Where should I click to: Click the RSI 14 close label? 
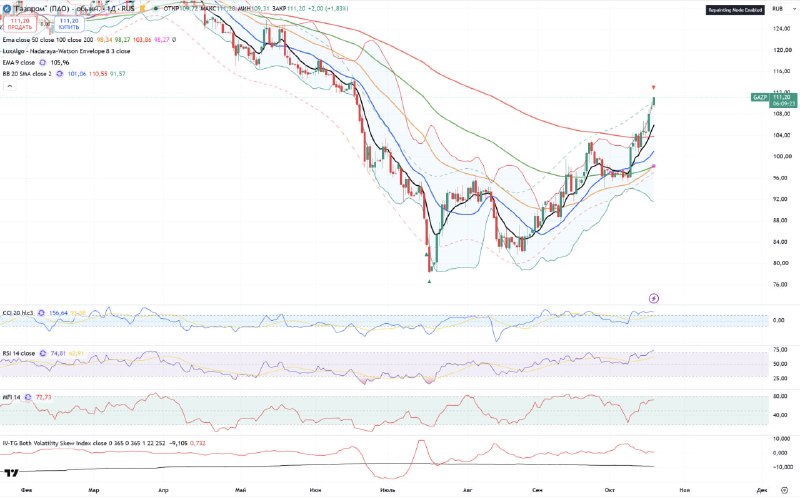pyautogui.click(x=18, y=353)
